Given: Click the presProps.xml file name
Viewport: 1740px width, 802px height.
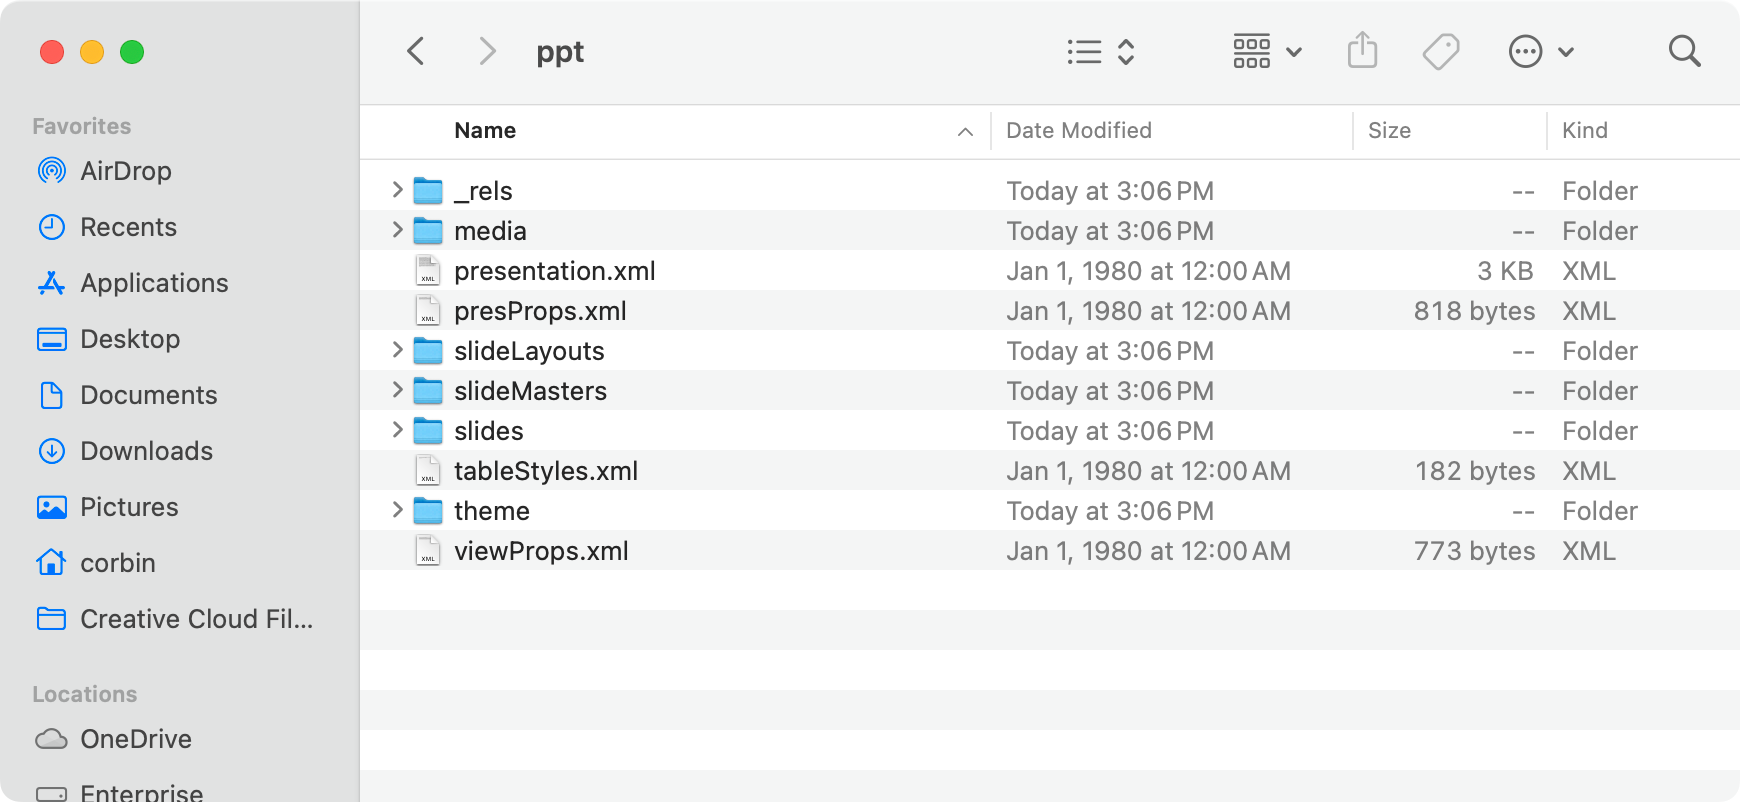Looking at the screenshot, I should [x=540, y=311].
